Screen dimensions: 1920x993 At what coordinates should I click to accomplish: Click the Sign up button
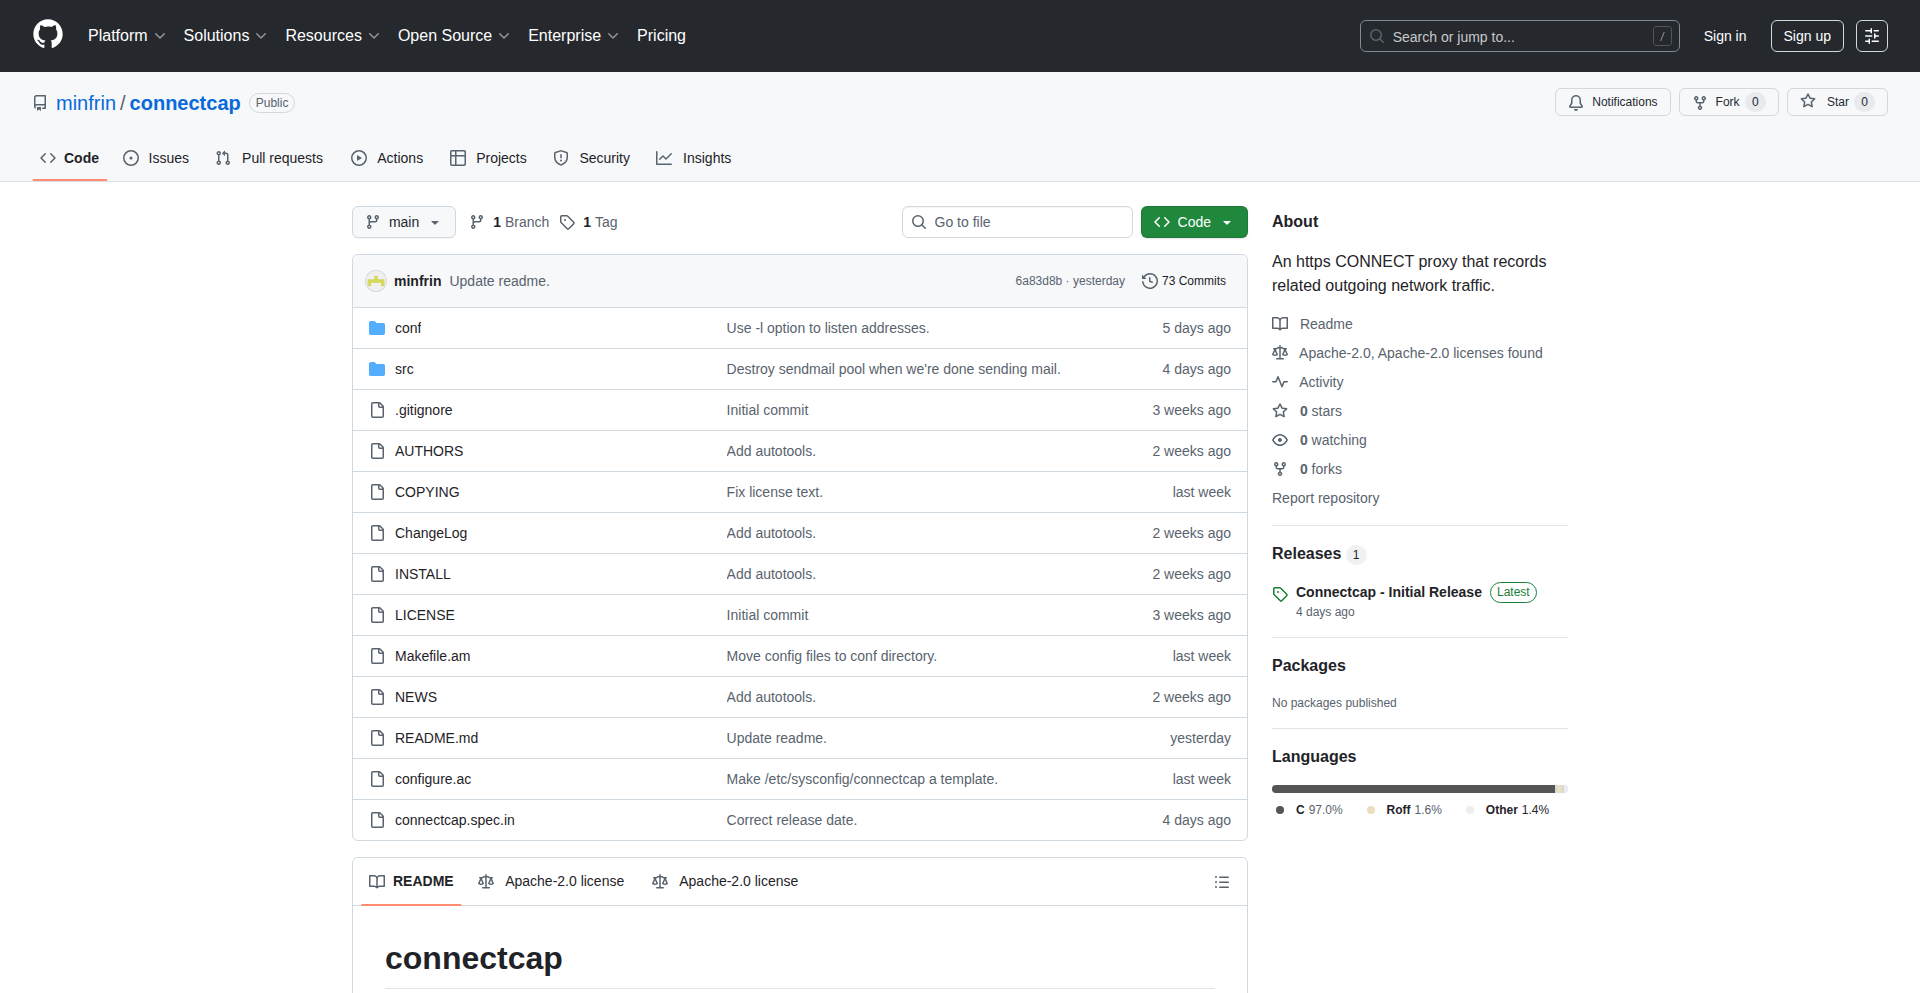(1806, 36)
